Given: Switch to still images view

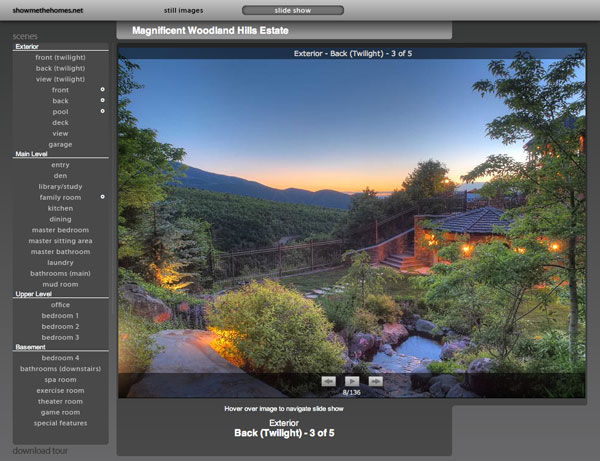Looking at the screenshot, I should 184,10.
